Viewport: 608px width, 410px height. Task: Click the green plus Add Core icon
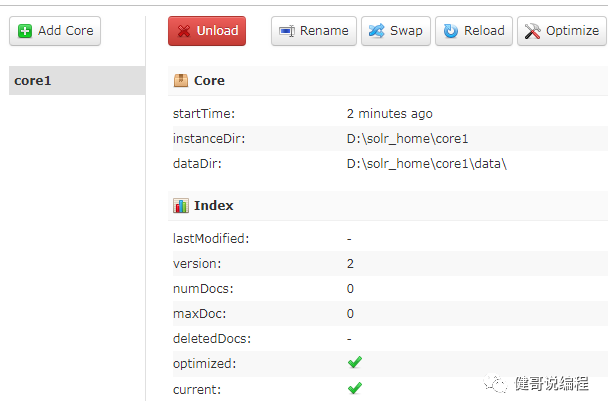(x=25, y=31)
